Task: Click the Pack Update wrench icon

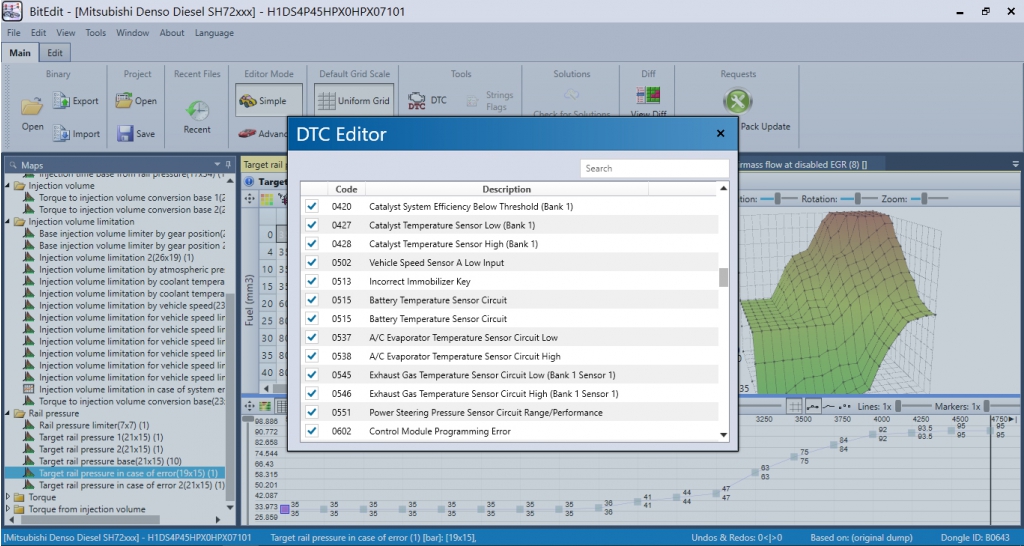Action: point(738,101)
